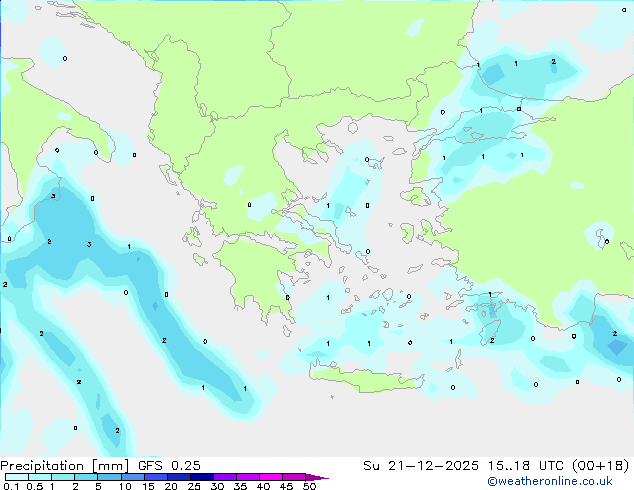
Task: Click the "GFS 0.25" model label
Action: click(169, 466)
